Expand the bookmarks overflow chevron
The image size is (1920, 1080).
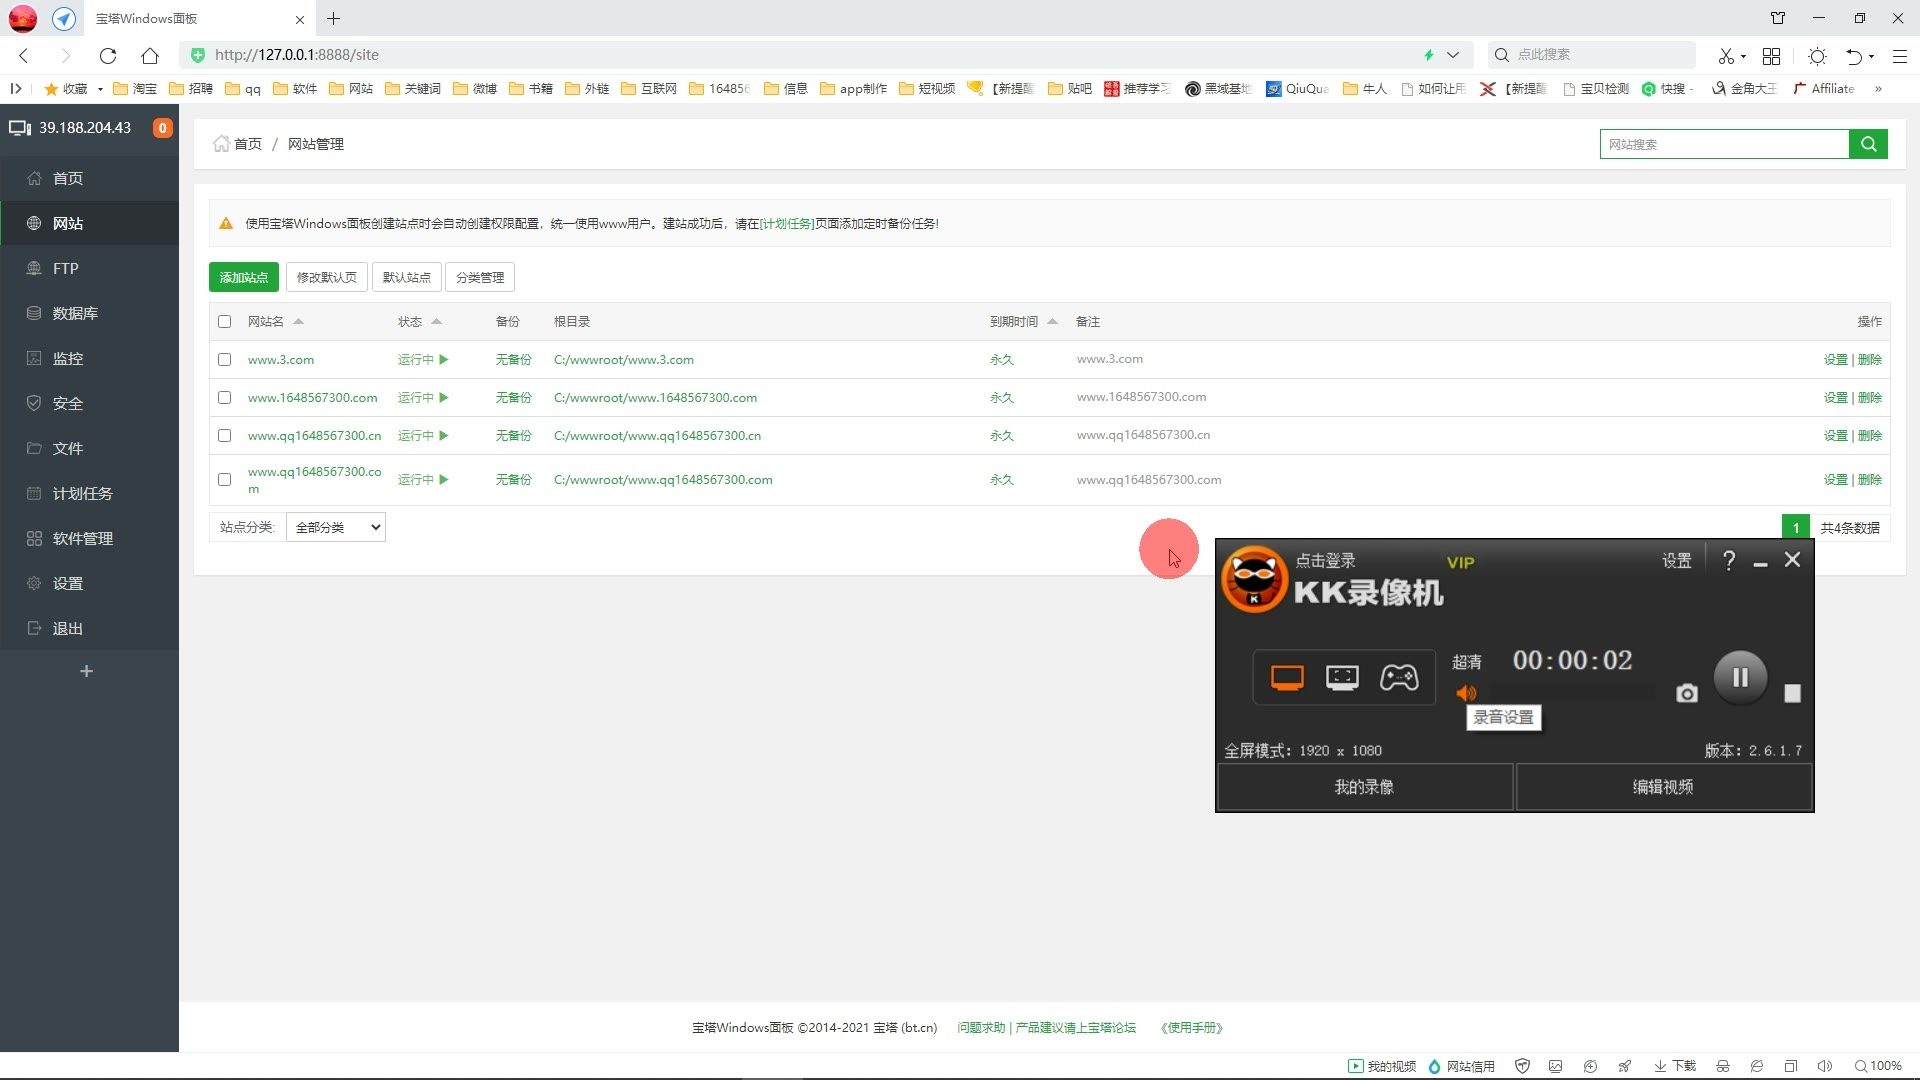tap(1878, 89)
